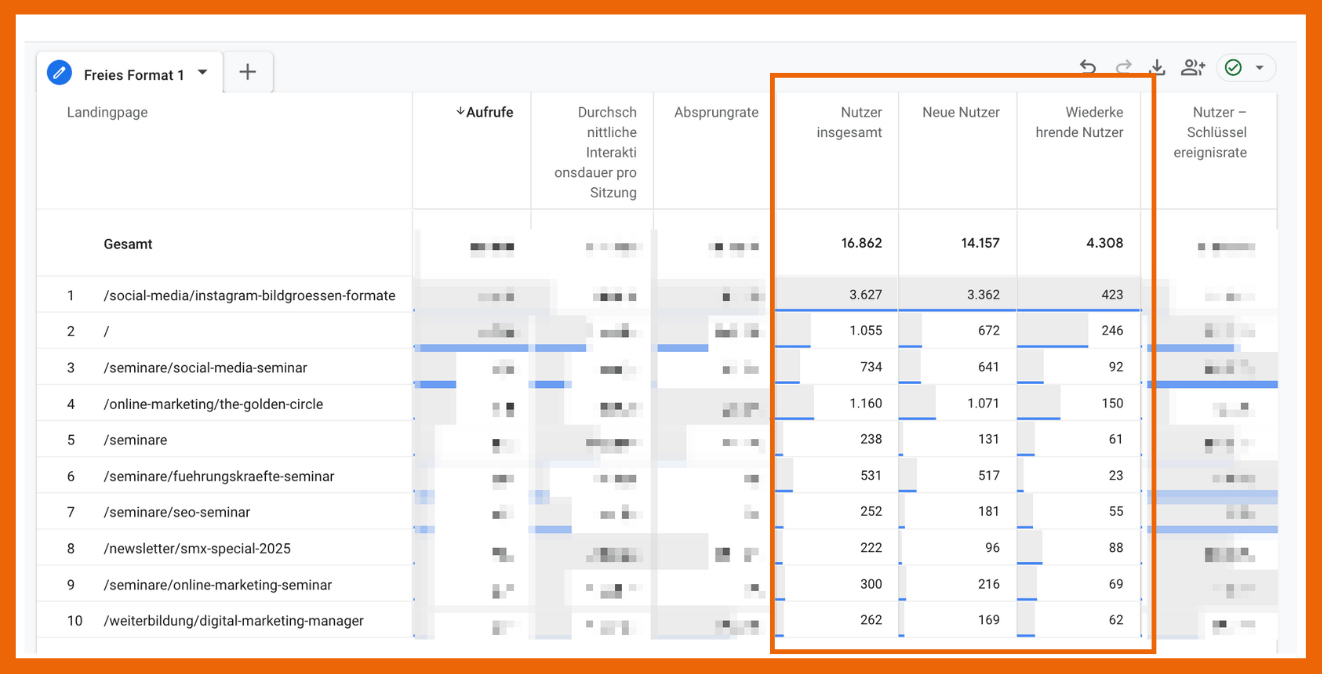This screenshot has height=674, width=1322.
Task: Click the Wiederkehrende Nutzer column header
Action: [1079, 122]
